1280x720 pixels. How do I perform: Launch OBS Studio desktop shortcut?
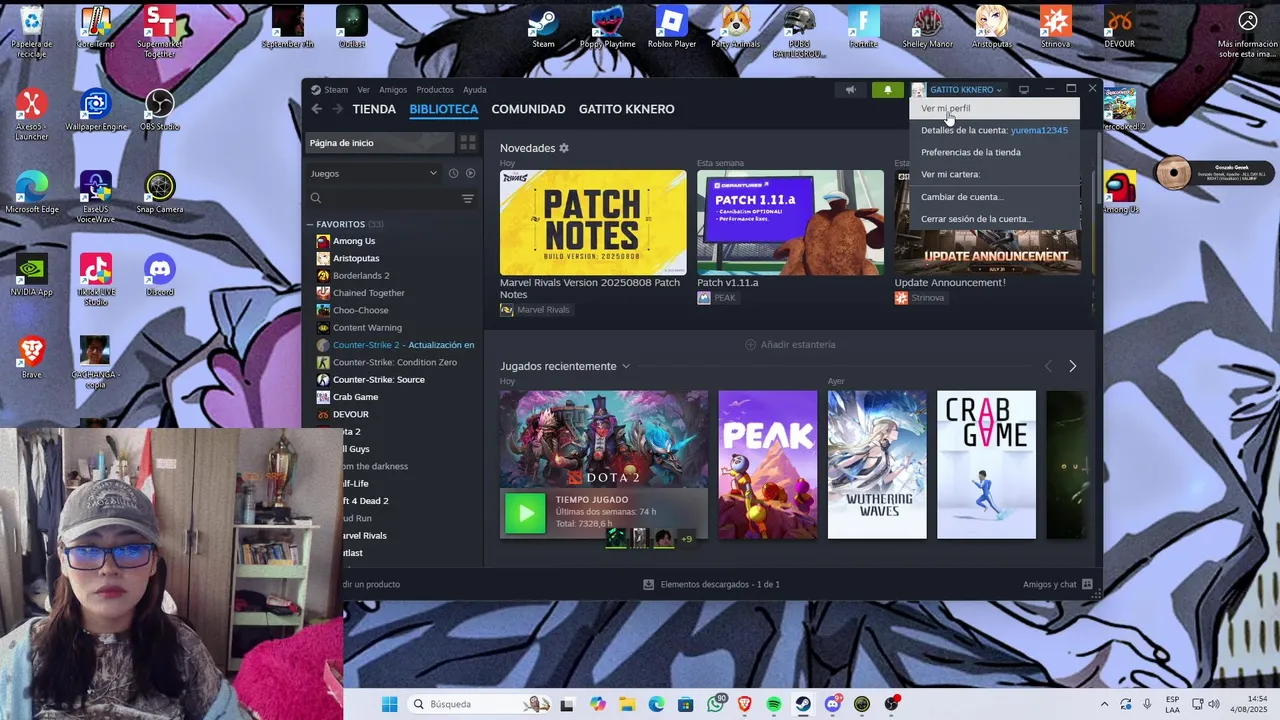[x=159, y=110]
